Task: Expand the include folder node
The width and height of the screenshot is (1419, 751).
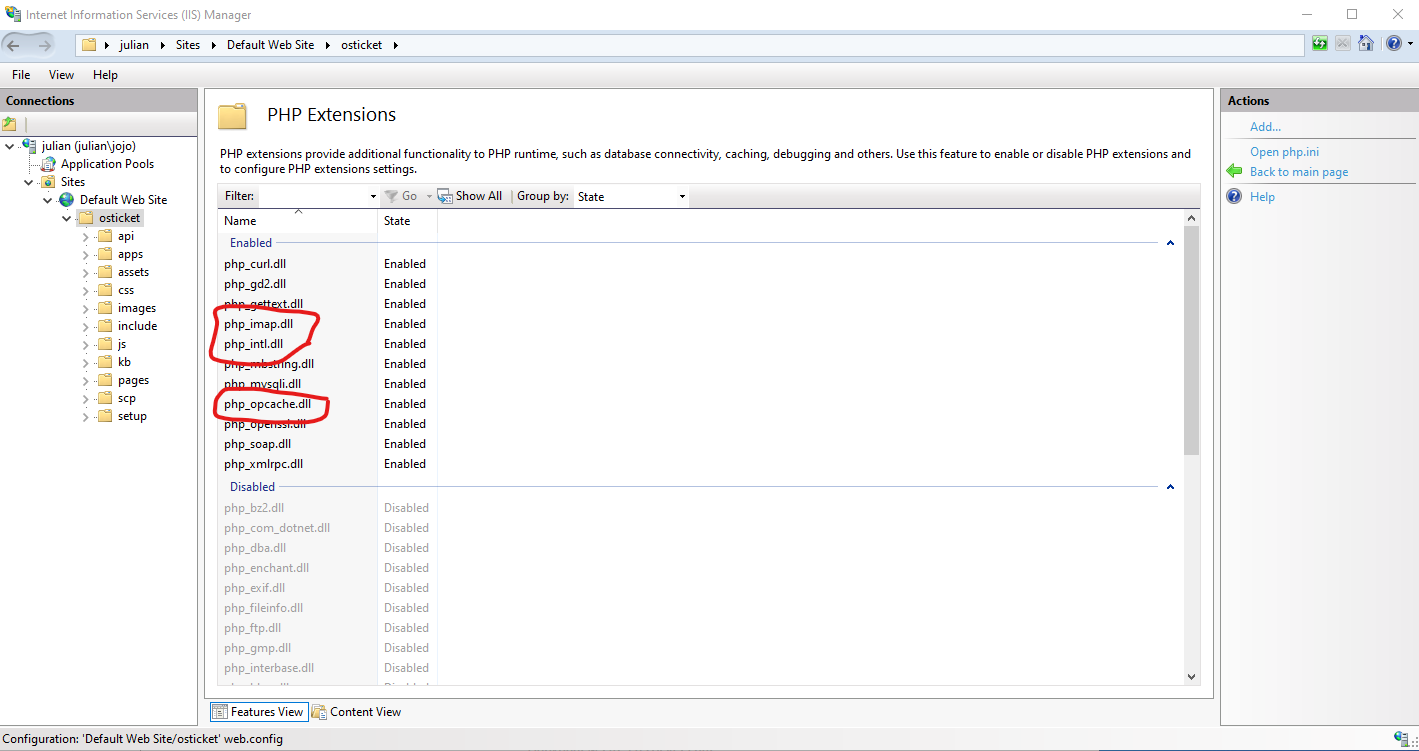Action: pyautogui.click(x=86, y=327)
